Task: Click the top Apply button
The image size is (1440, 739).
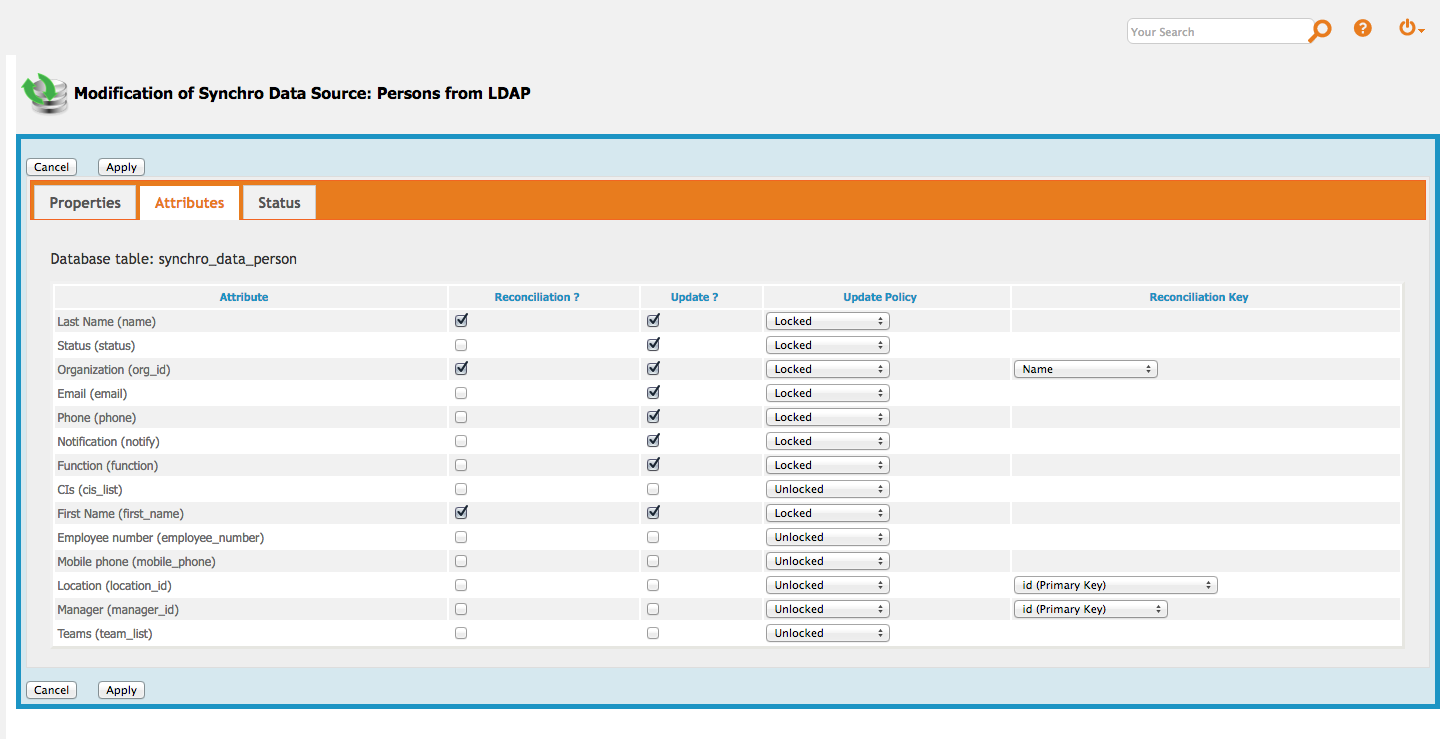Action: pos(121,167)
